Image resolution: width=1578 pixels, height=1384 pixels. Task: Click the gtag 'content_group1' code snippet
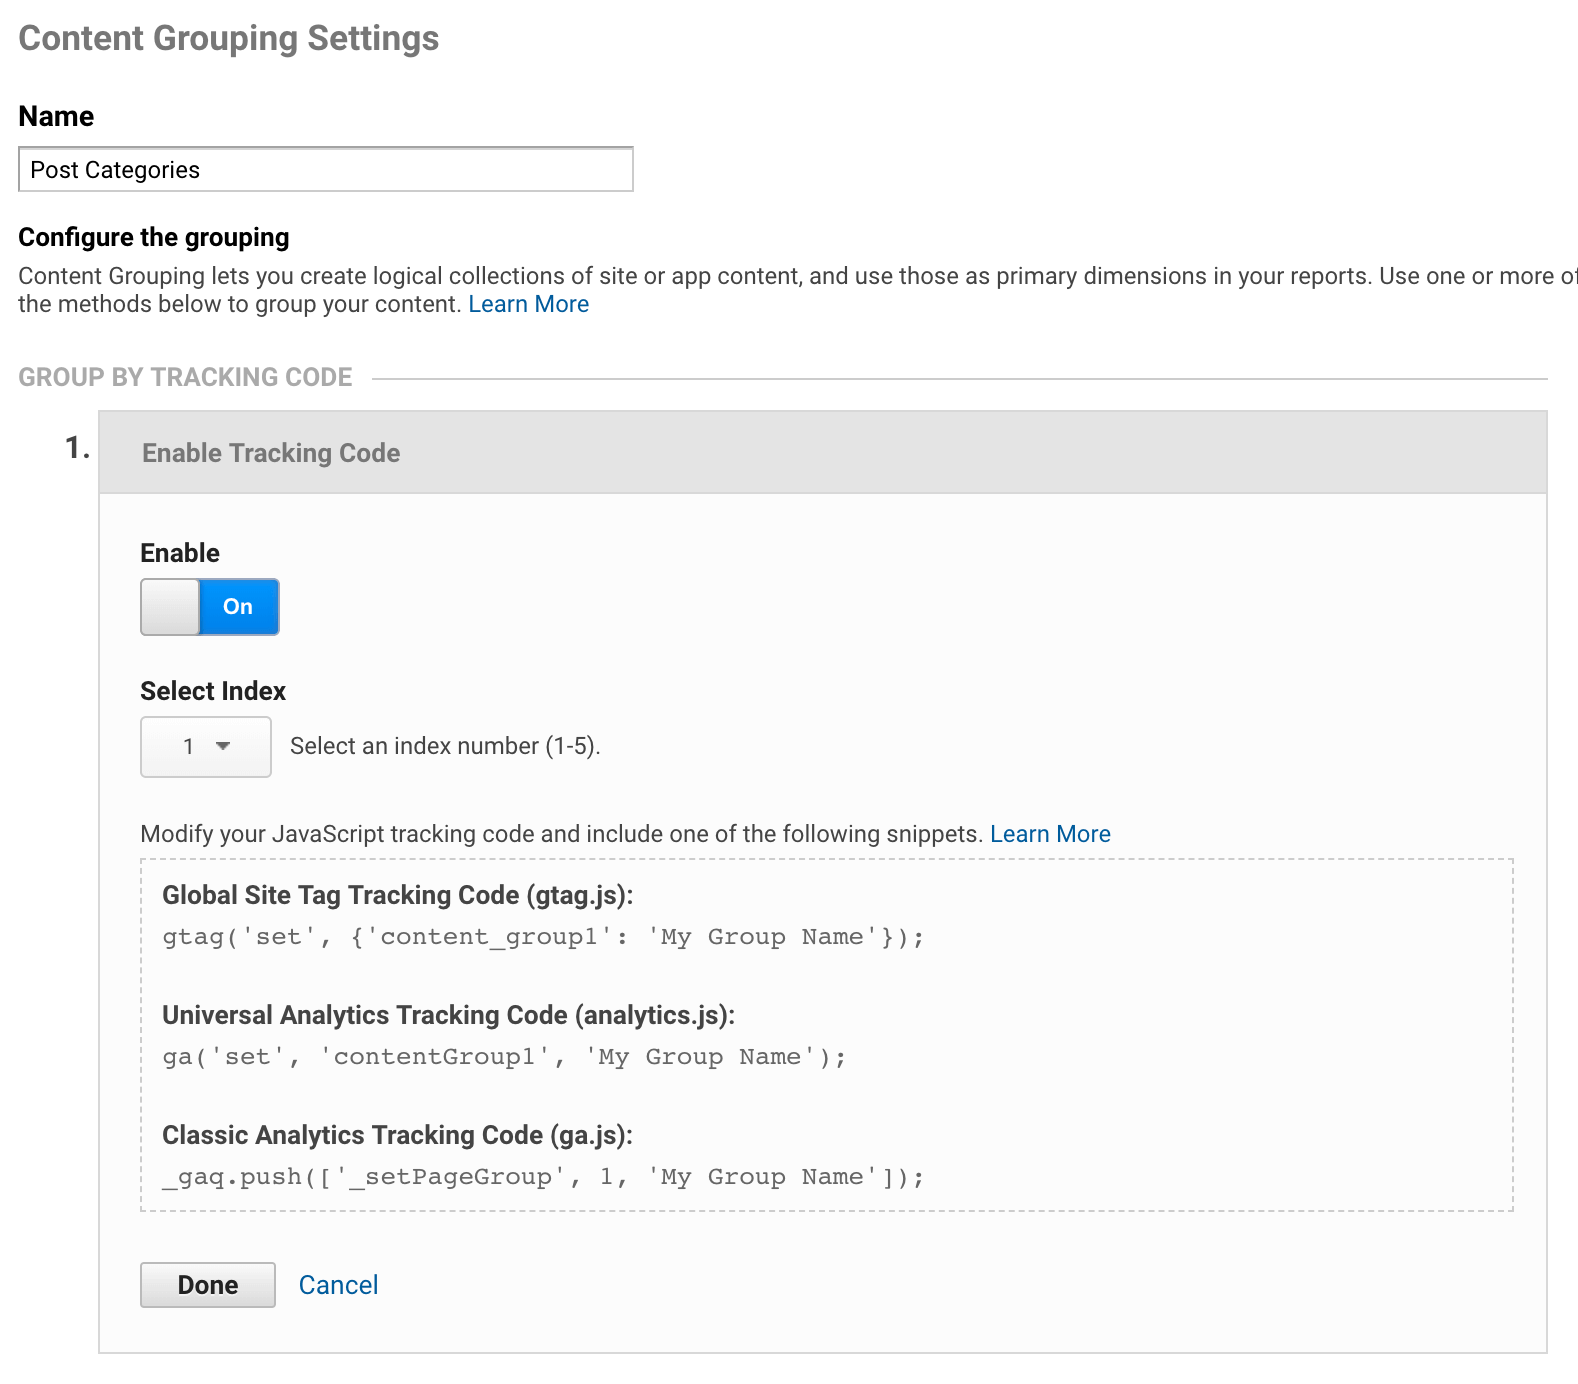coord(543,937)
